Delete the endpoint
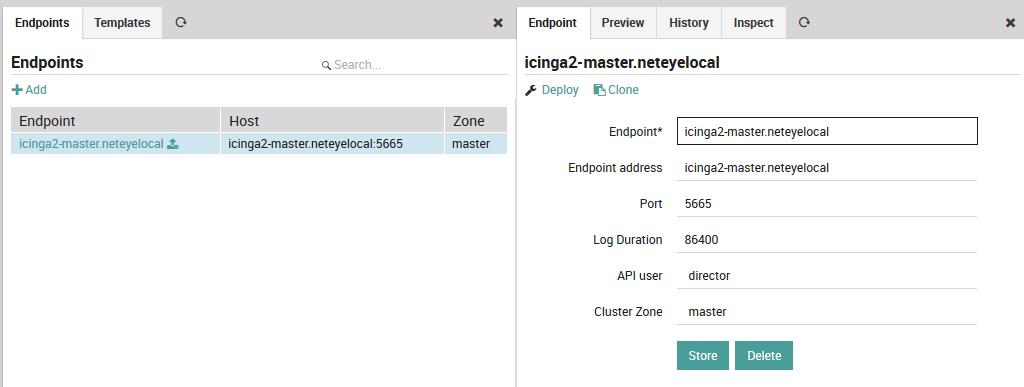Image resolution: width=1024 pixels, height=387 pixels. pyautogui.click(x=764, y=356)
